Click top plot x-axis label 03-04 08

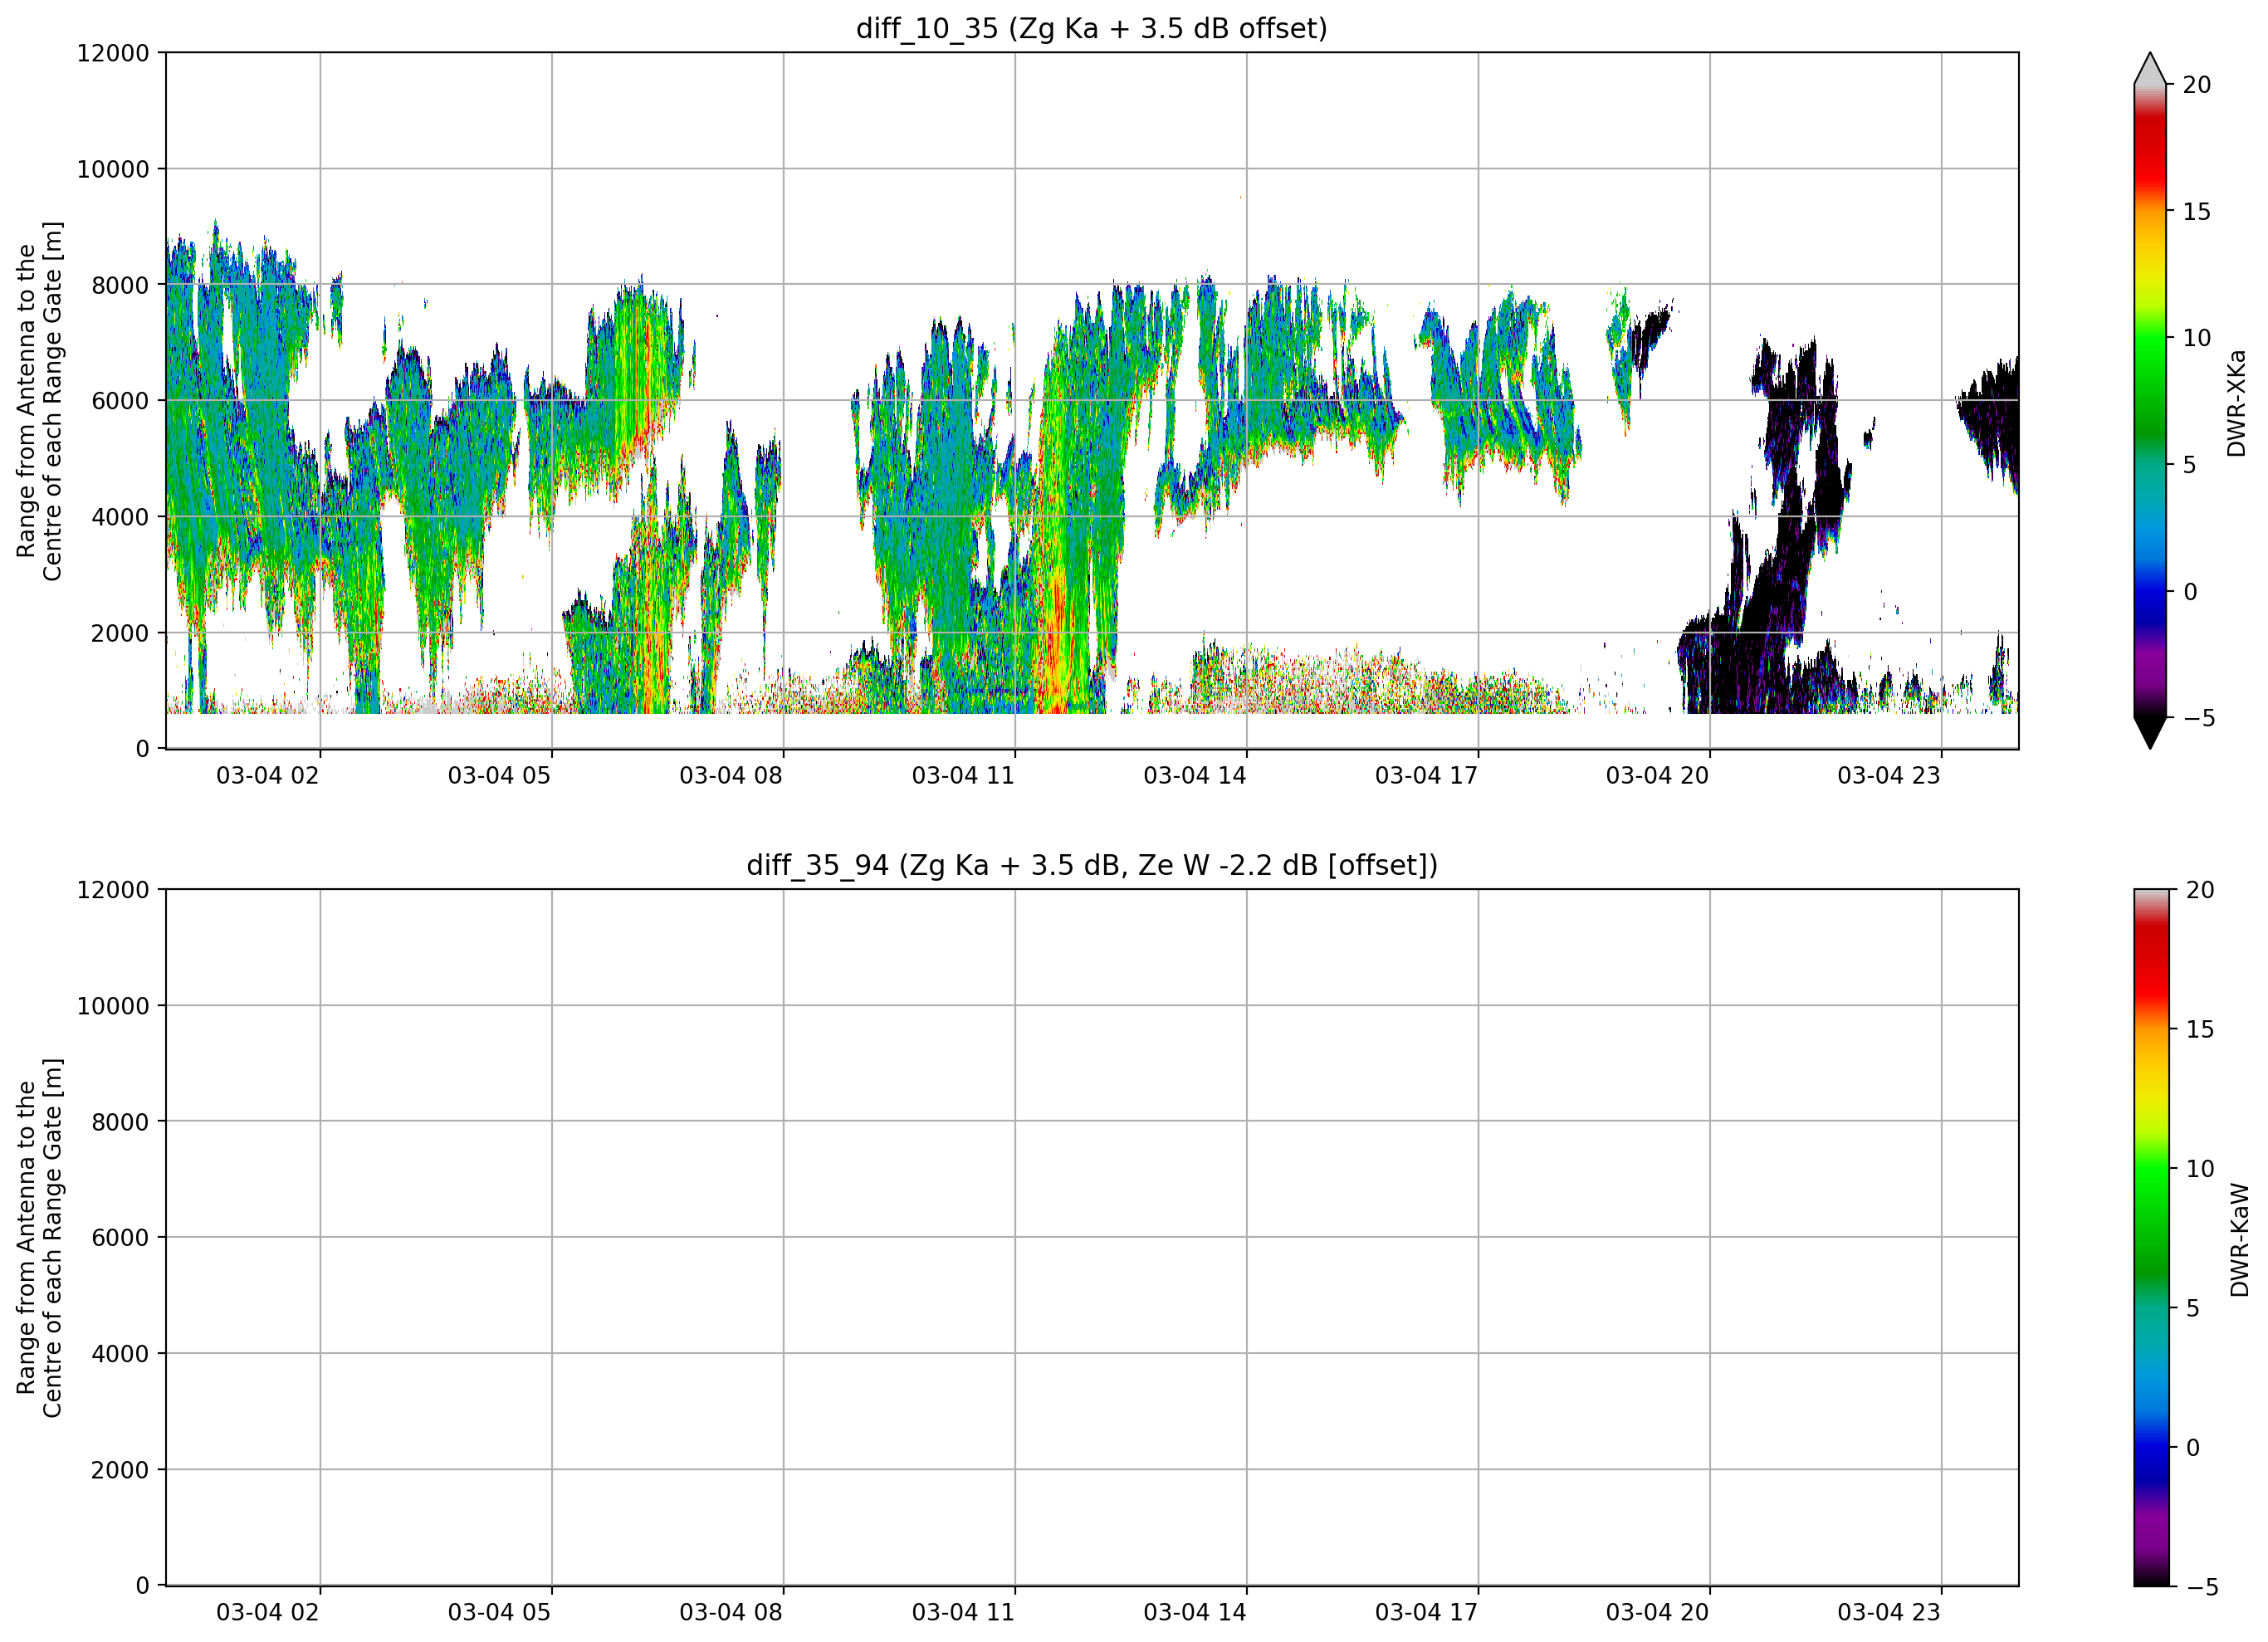pyautogui.click(x=731, y=776)
